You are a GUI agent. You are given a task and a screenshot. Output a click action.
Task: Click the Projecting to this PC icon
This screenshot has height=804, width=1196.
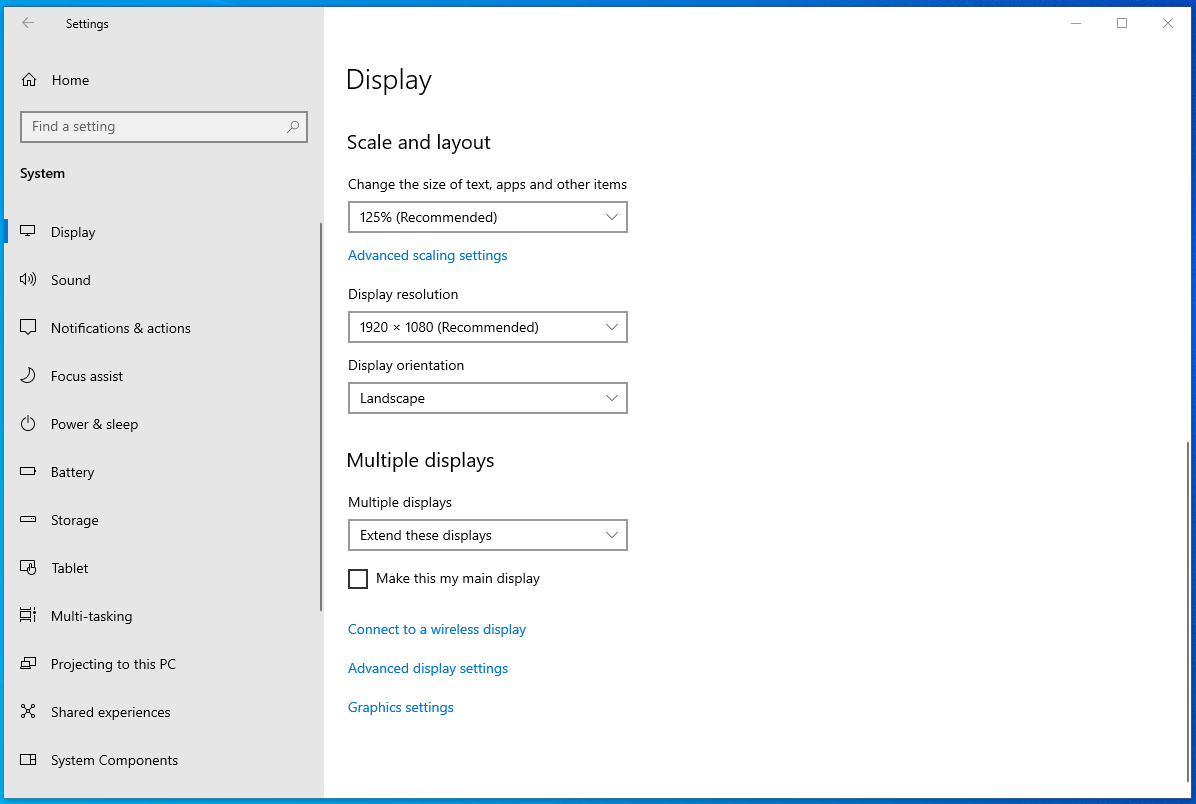coord(28,664)
